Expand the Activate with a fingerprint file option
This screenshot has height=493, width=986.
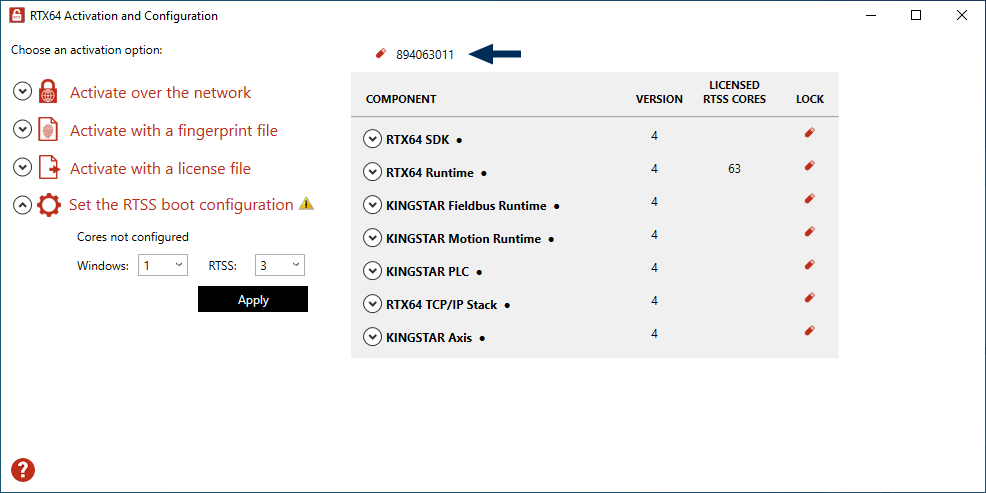pyautogui.click(x=23, y=130)
